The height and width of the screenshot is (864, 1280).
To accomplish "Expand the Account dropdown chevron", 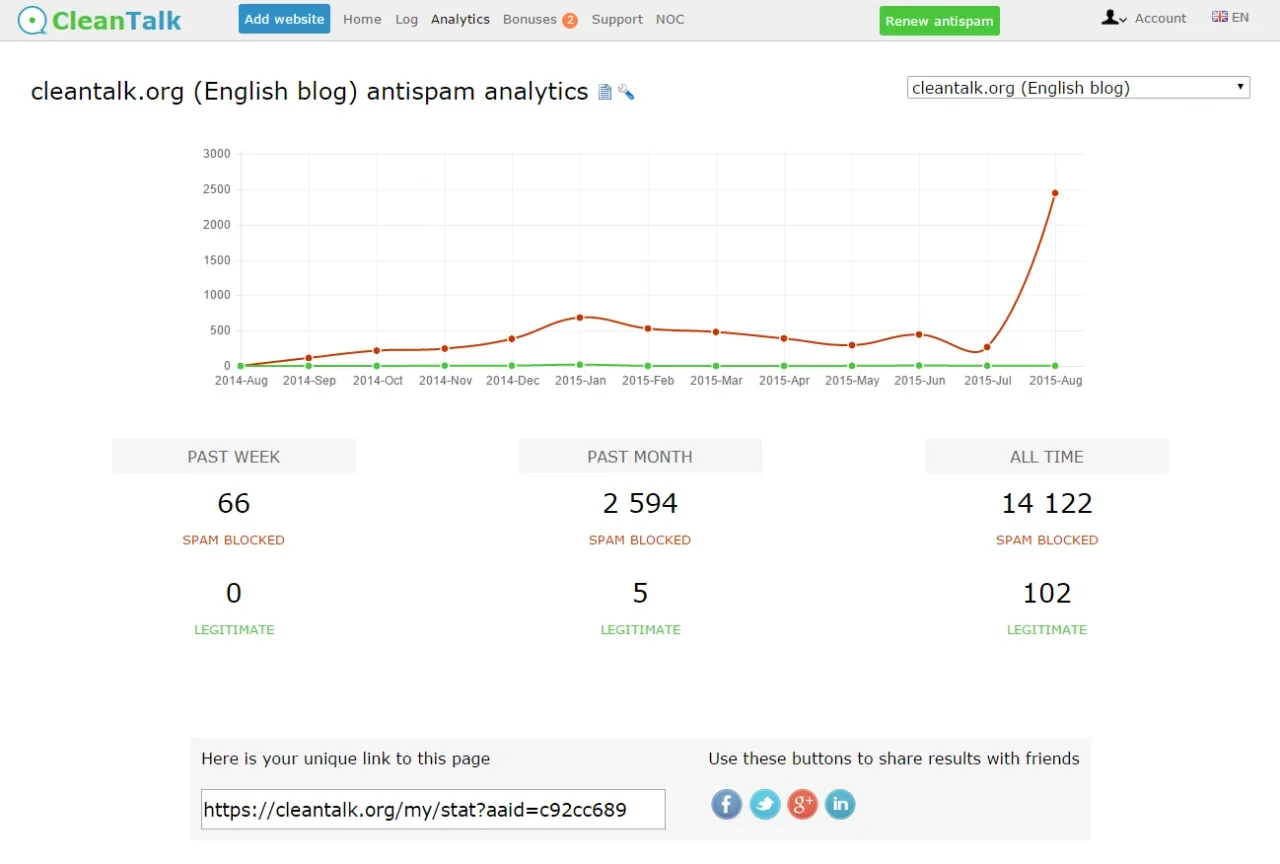I will coord(1125,21).
